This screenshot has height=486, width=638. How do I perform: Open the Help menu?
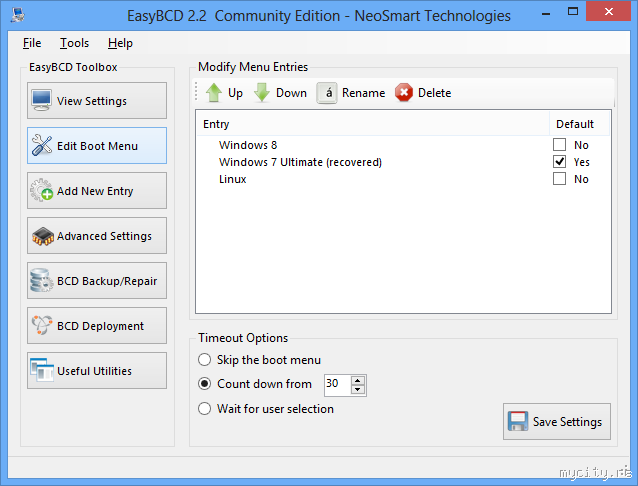click(x=120, y=43)
